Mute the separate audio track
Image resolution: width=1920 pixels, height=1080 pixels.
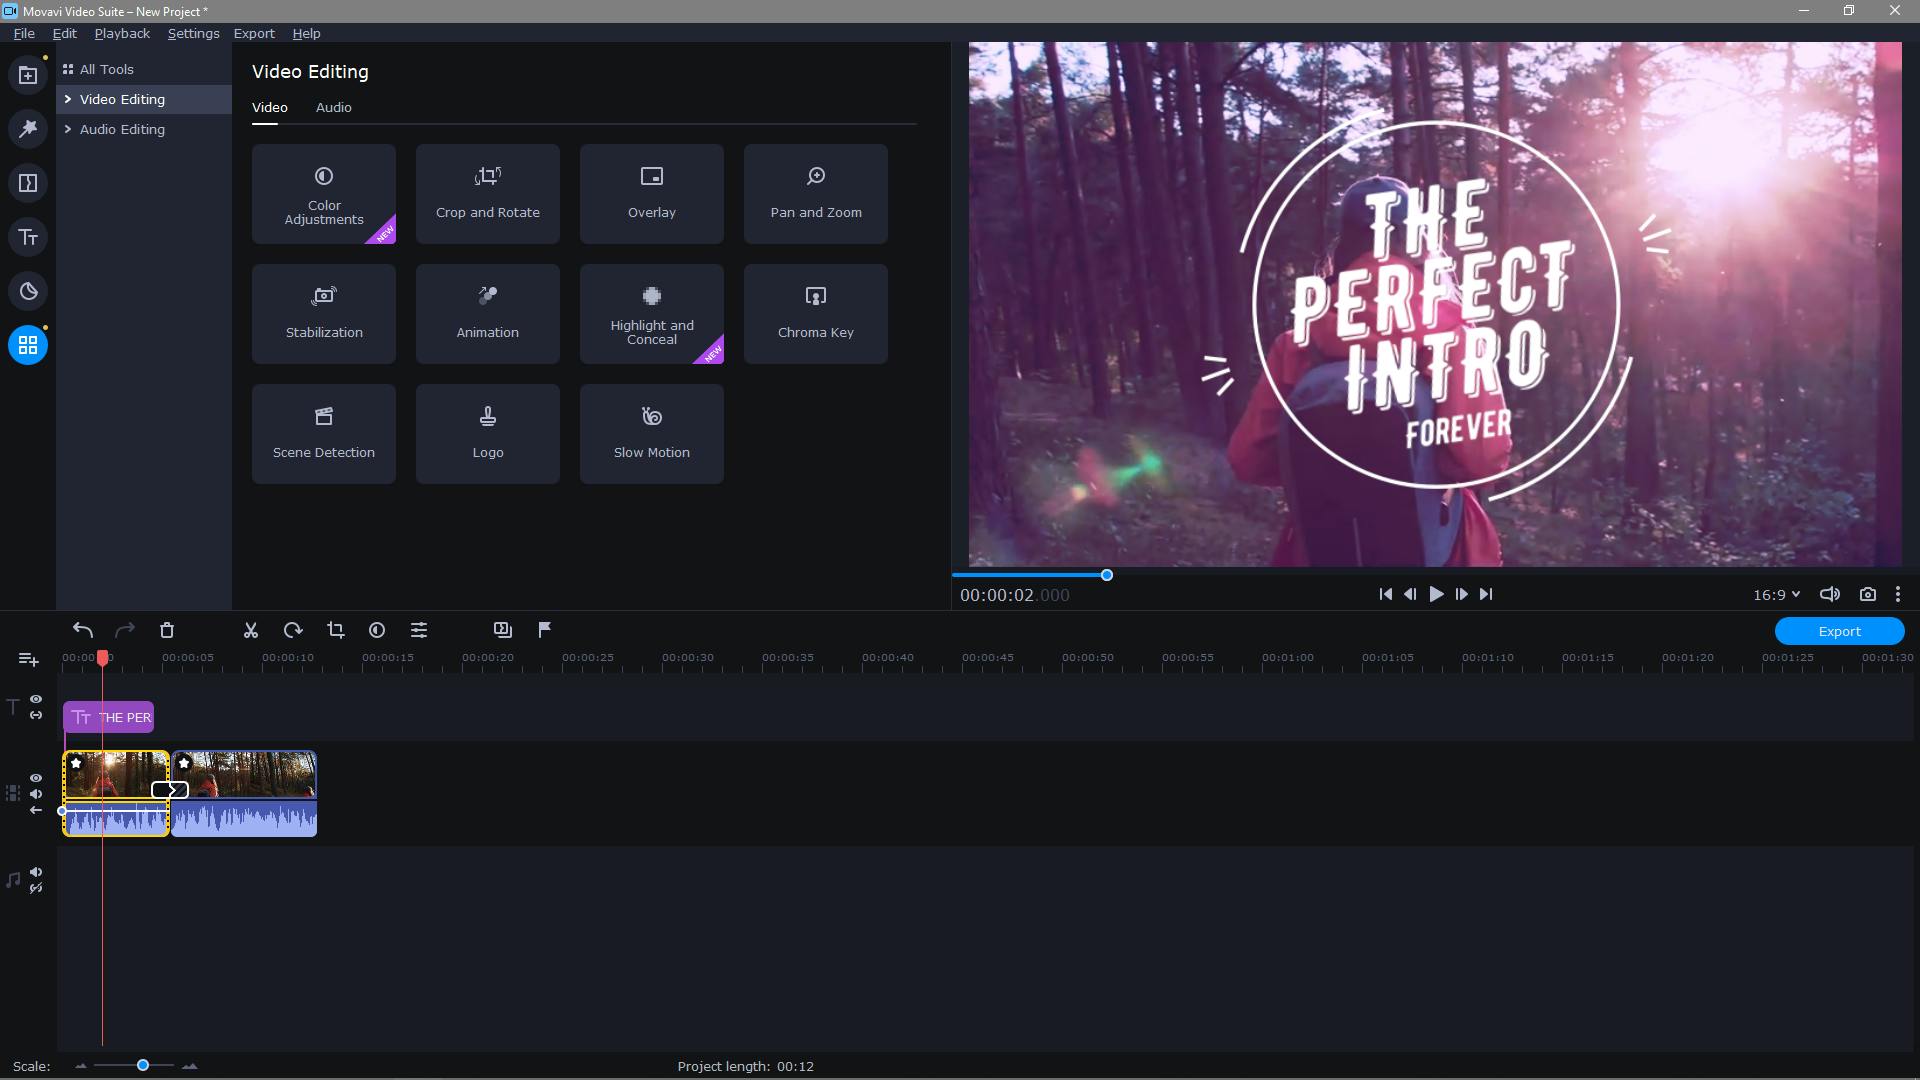[x=36, y=872]
